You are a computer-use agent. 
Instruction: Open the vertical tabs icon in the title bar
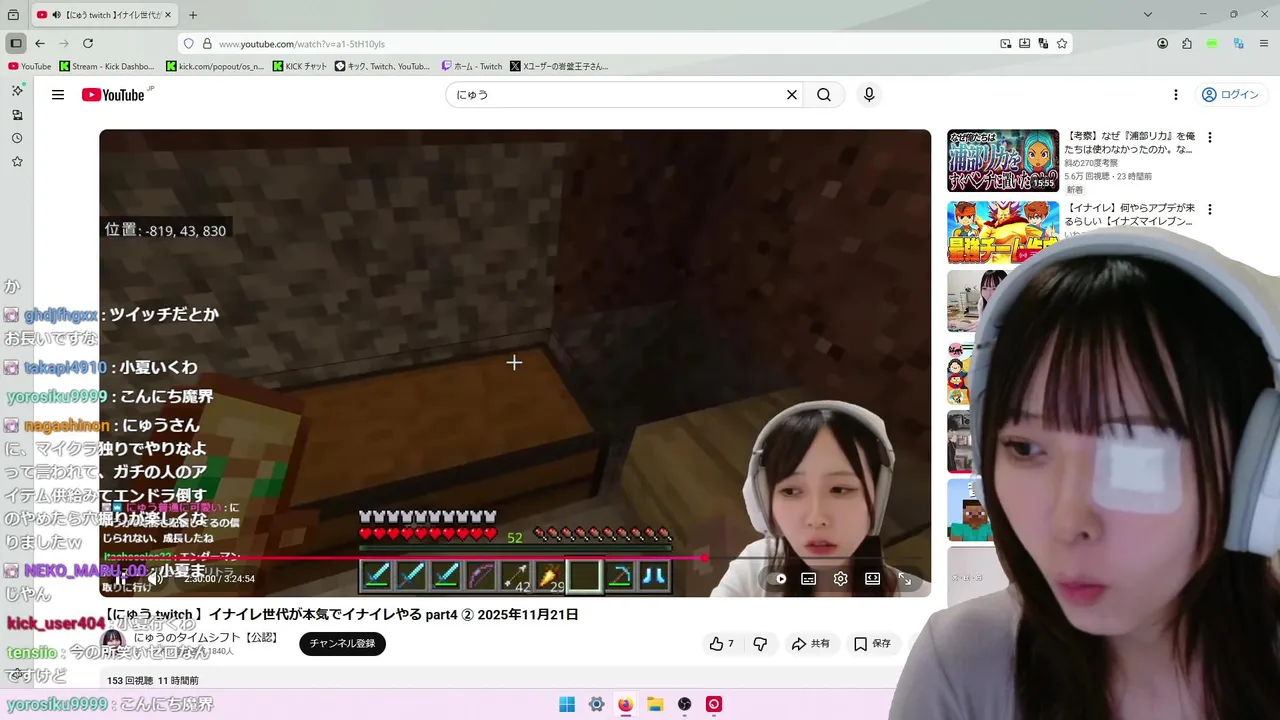[x=13, y=15]
